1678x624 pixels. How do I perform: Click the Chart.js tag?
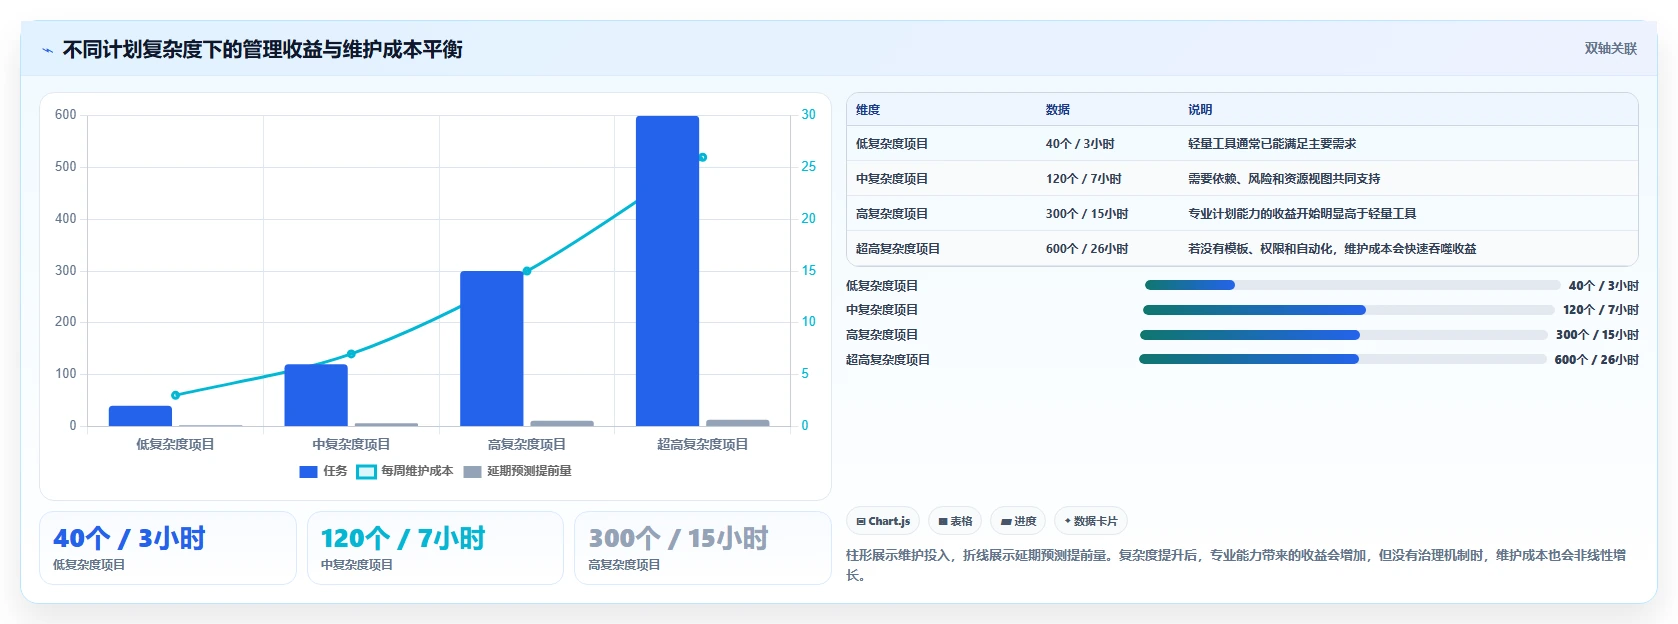[x=883, y=521]
